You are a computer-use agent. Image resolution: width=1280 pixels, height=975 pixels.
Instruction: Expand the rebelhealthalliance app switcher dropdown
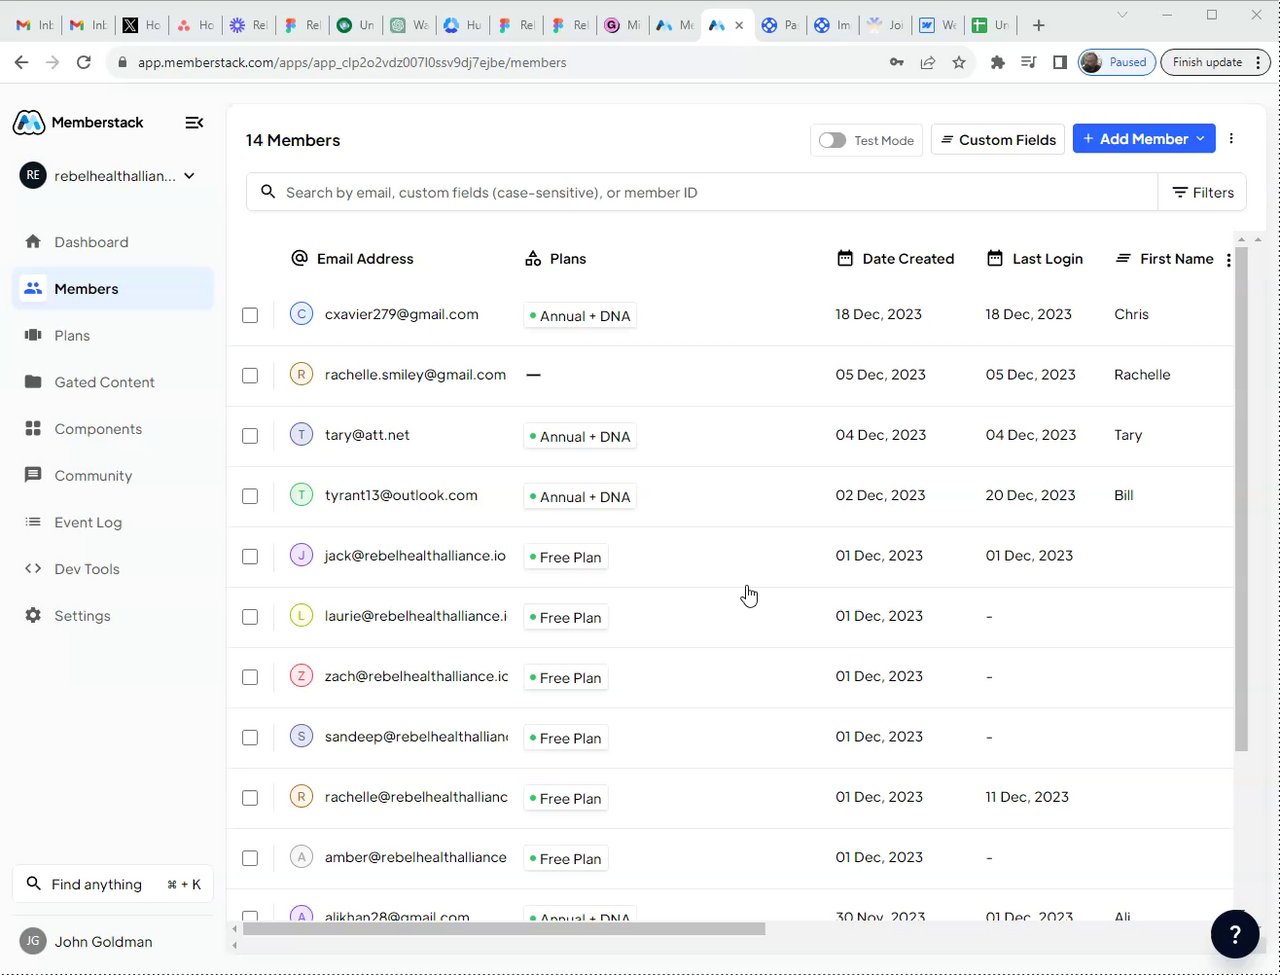click(x=189, y=176)
